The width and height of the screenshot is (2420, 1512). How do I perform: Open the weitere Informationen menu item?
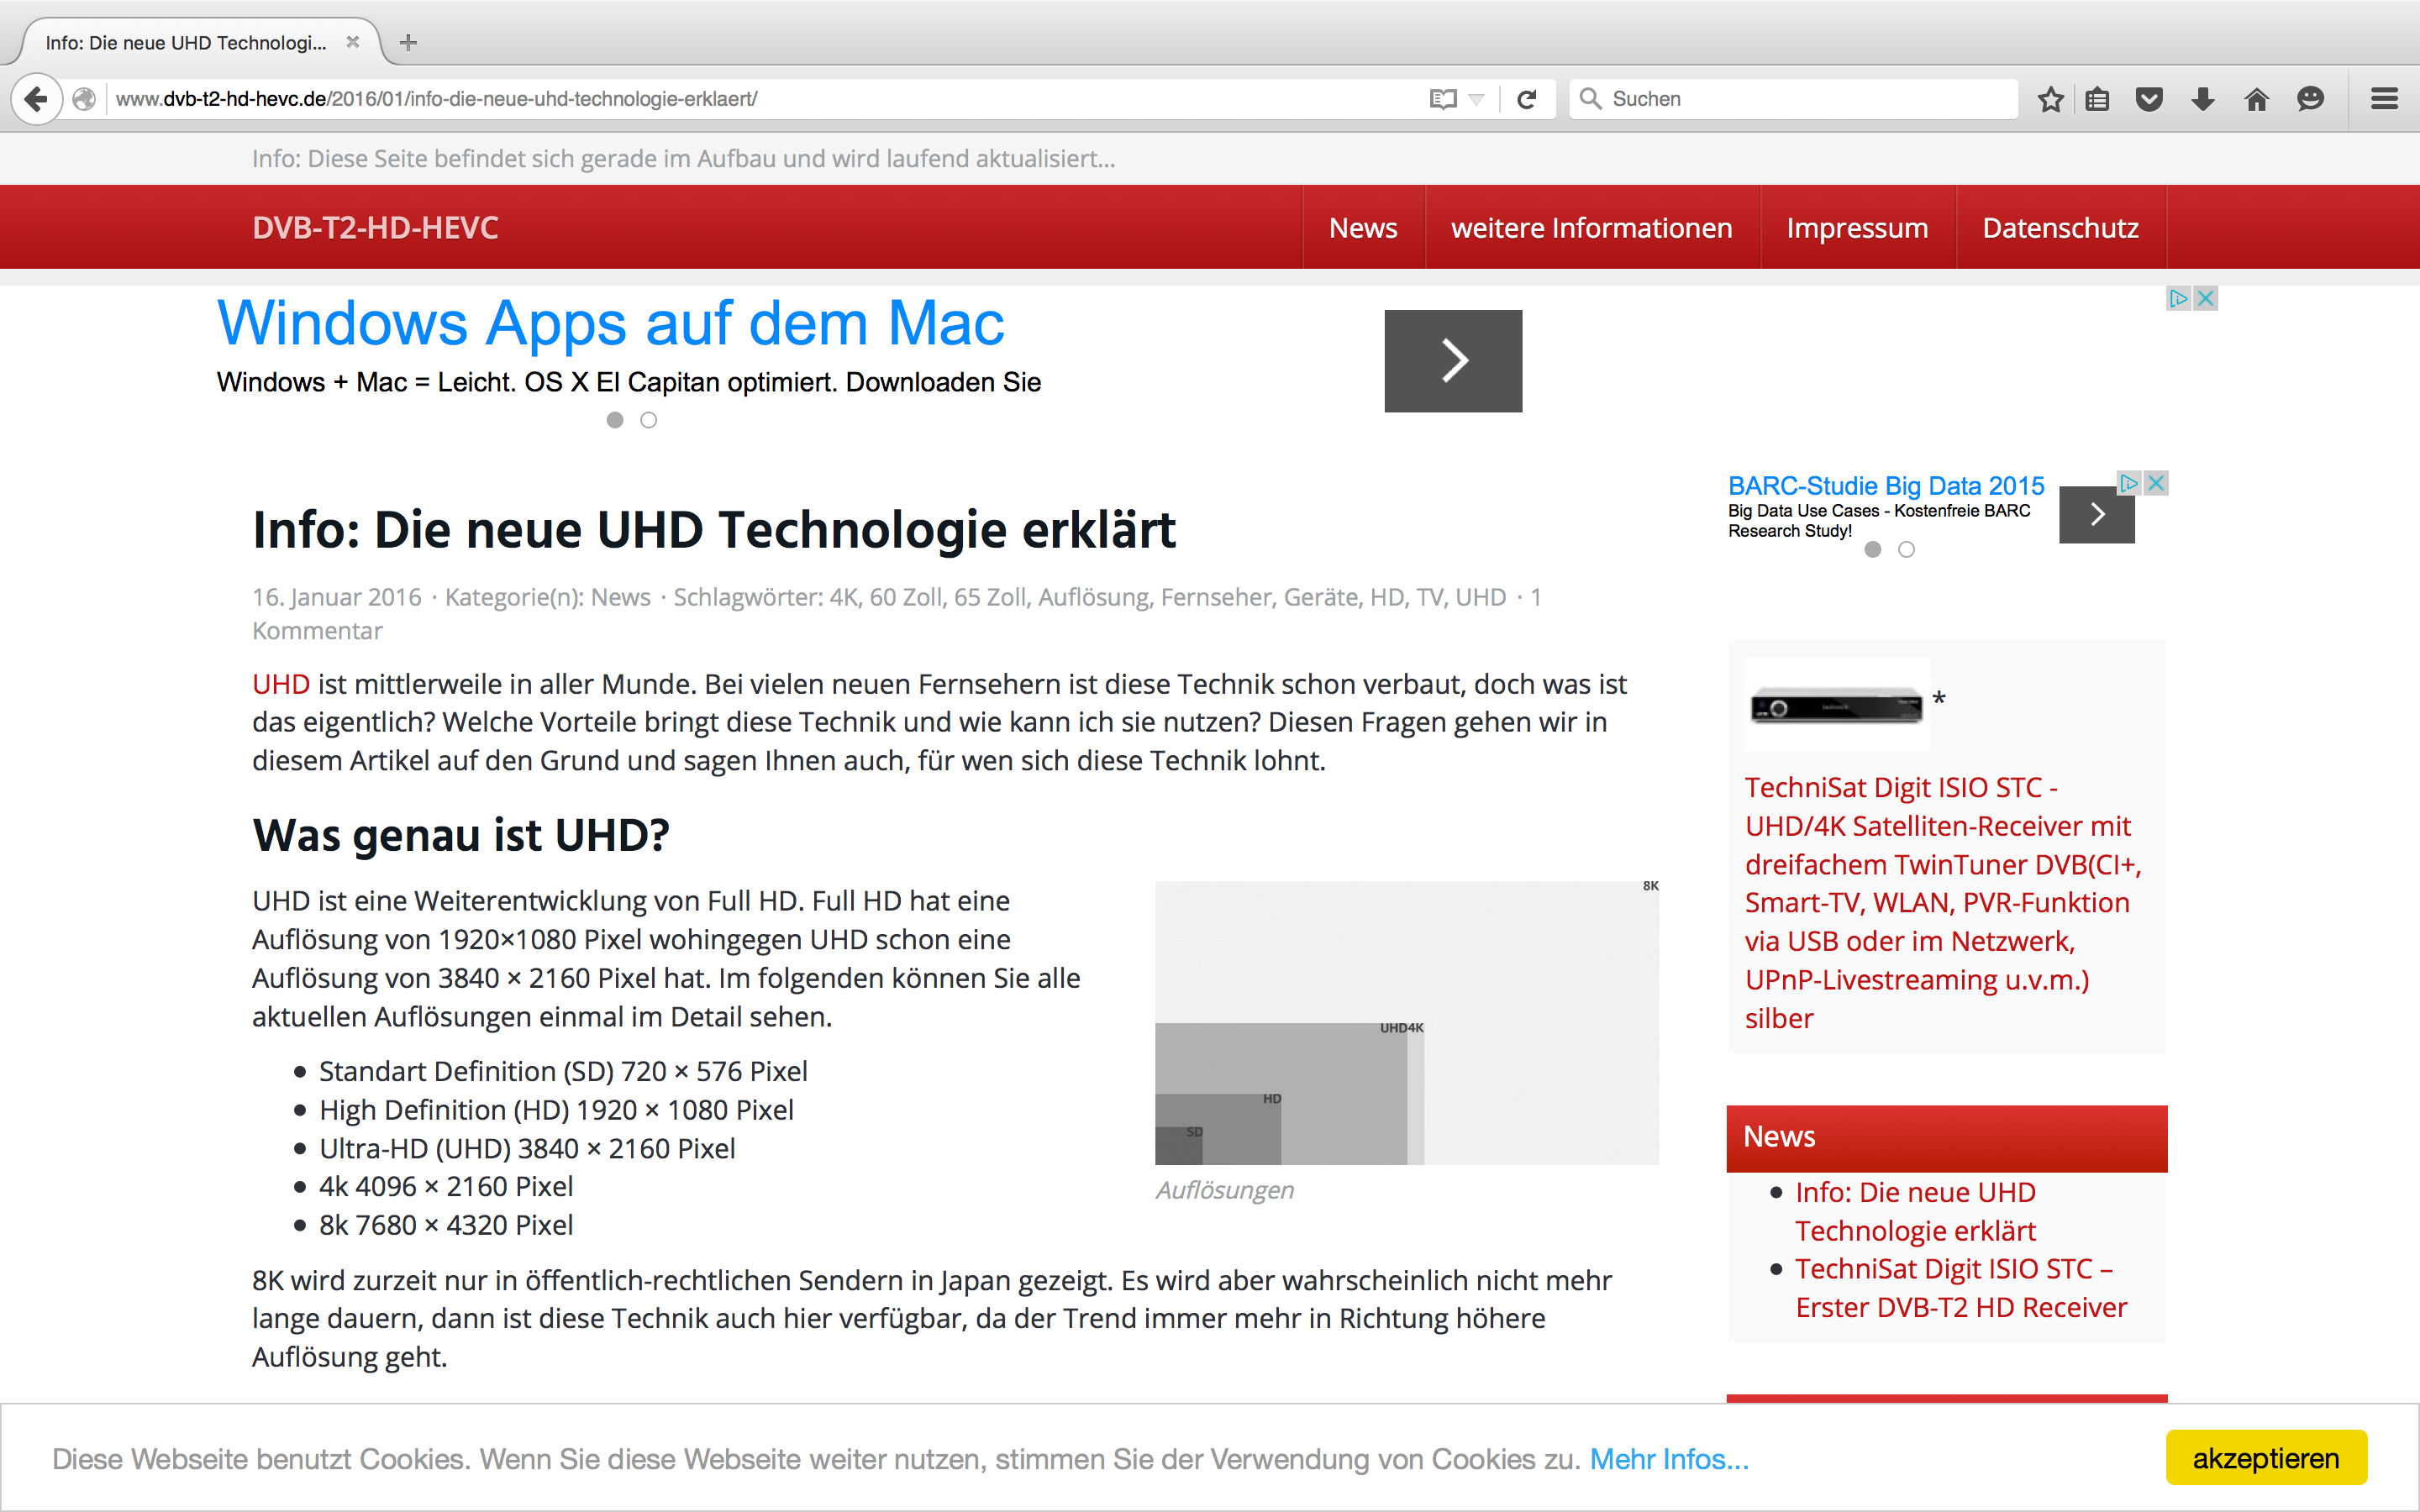tap(1591, 228)
